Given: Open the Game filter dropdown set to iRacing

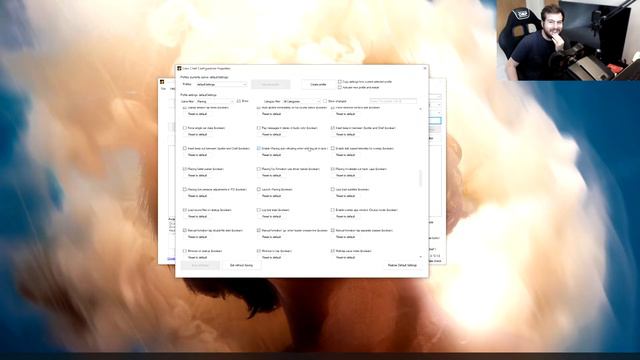Looking at the screenshot, I should (x=215, y=101).
